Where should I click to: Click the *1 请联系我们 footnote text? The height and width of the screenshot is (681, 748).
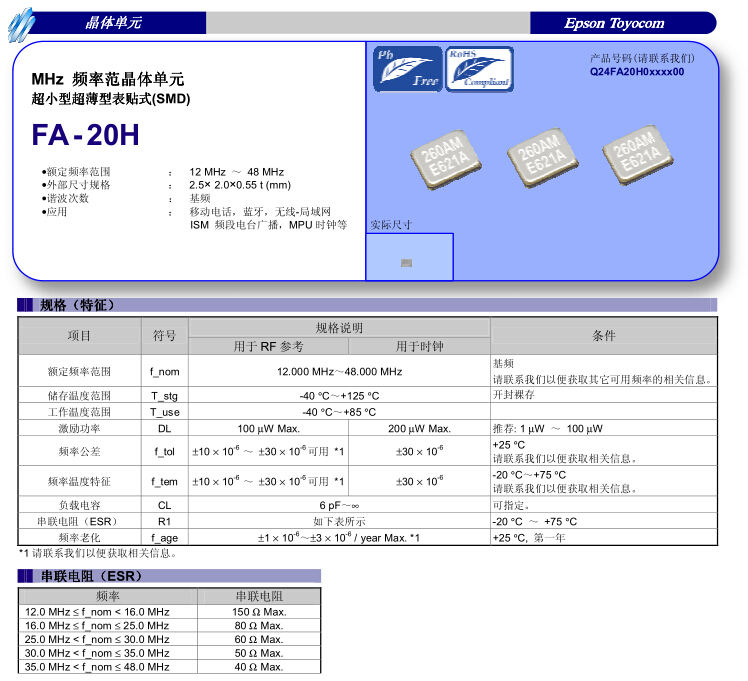98,553
